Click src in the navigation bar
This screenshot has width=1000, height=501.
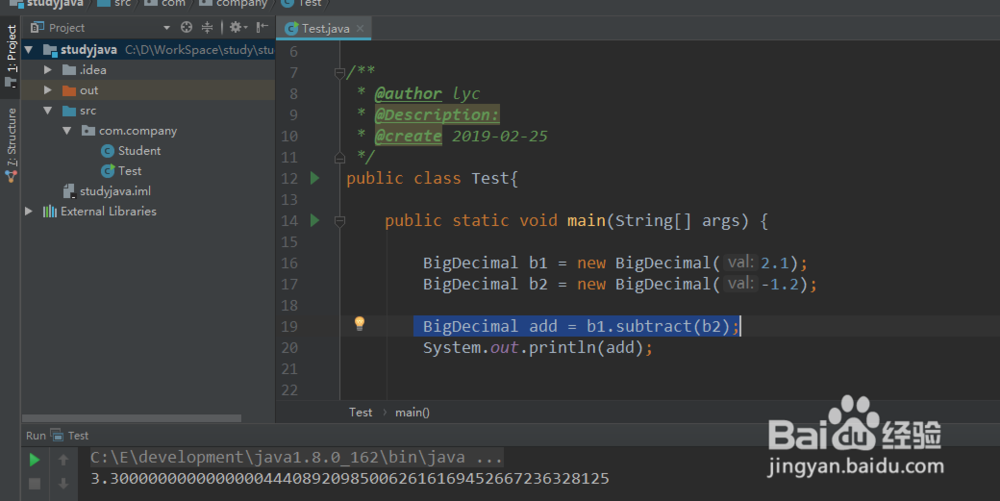(x=115, y=3)
